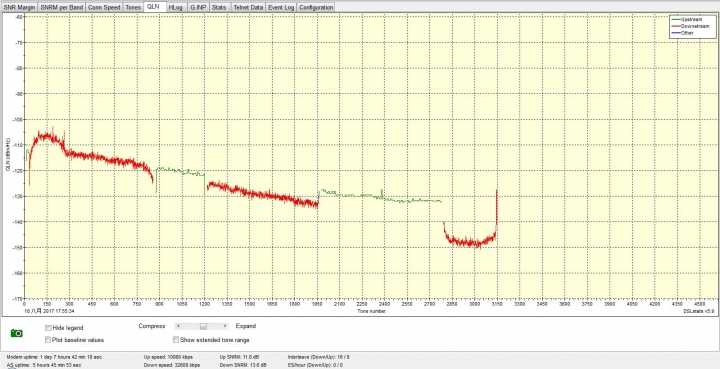Click the Other legend entry
Image resolution: width=720 pixels, height=369 pixels.
coord(682,33)
